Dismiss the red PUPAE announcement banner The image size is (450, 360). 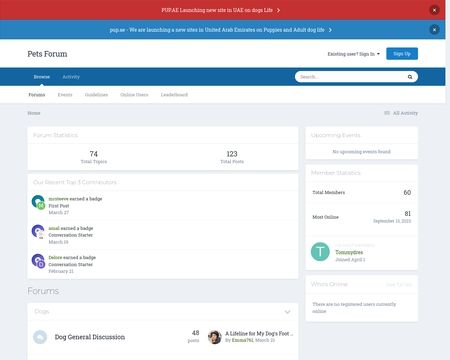tap(434, 10)
